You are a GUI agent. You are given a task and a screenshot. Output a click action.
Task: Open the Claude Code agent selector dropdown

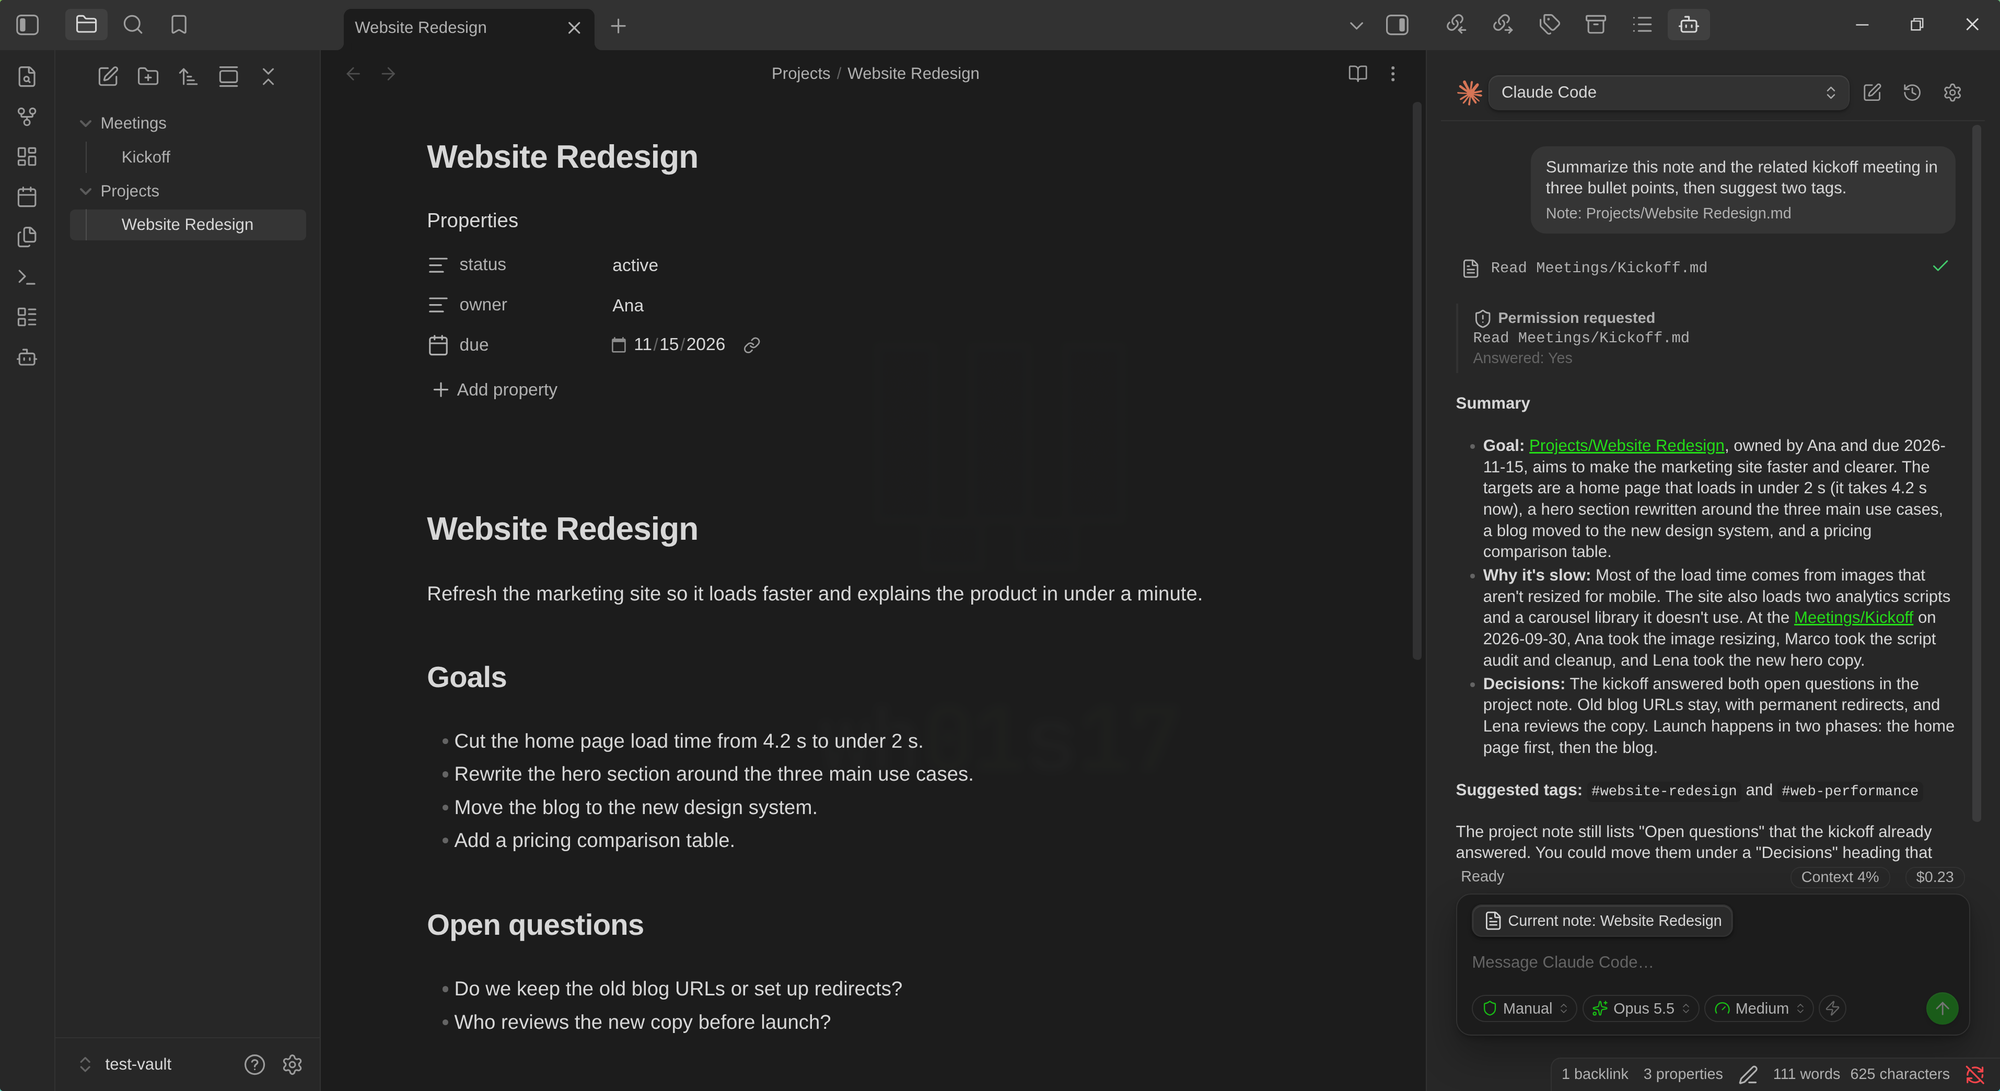coord(1668,92)
